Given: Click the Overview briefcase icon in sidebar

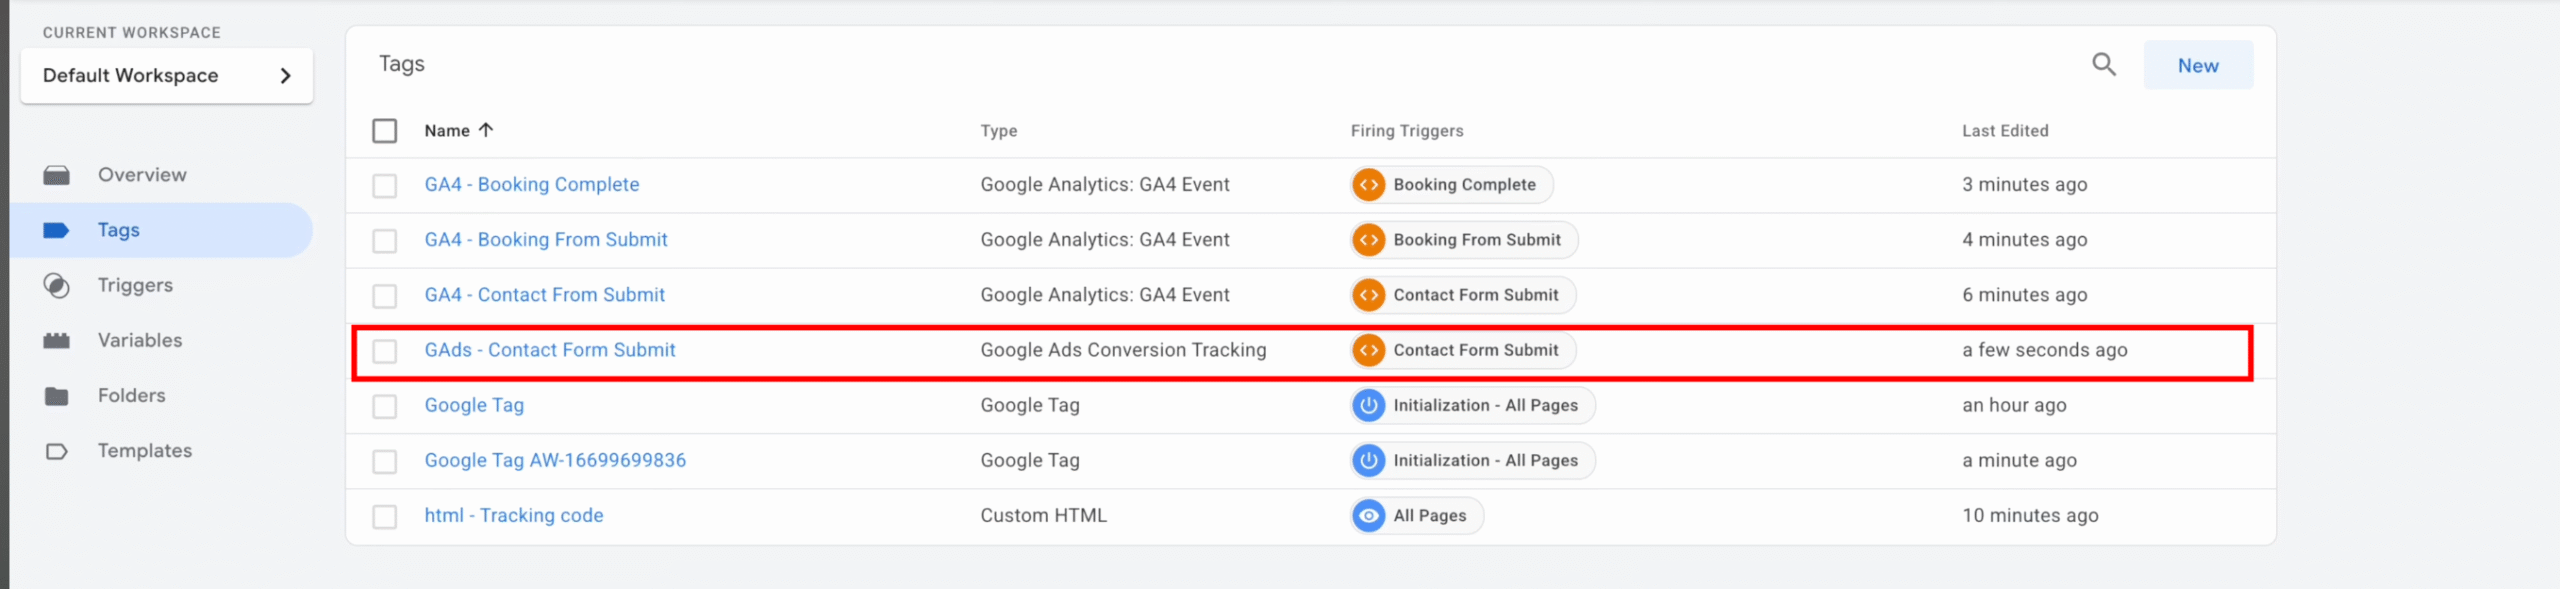Looking at the screenshot, I should tap(57, 175).
